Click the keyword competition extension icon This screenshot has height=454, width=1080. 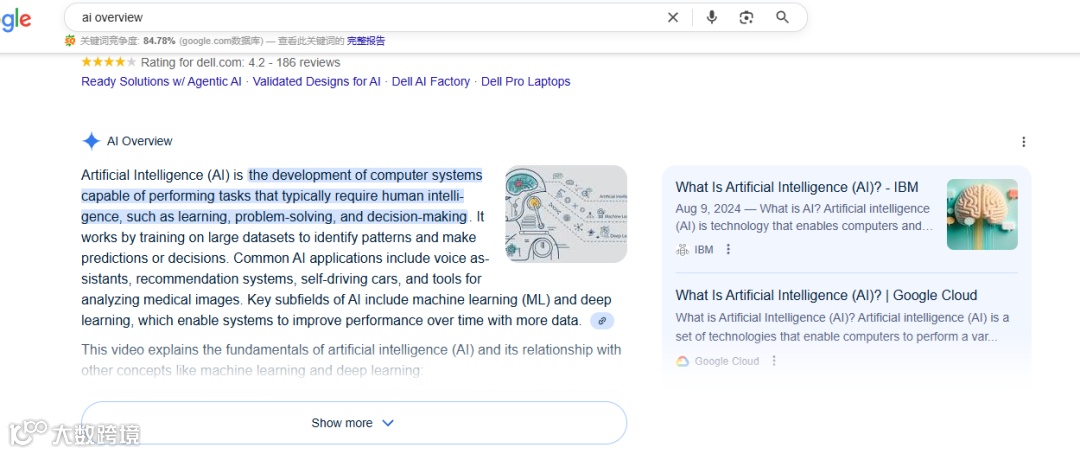(70, 41)
